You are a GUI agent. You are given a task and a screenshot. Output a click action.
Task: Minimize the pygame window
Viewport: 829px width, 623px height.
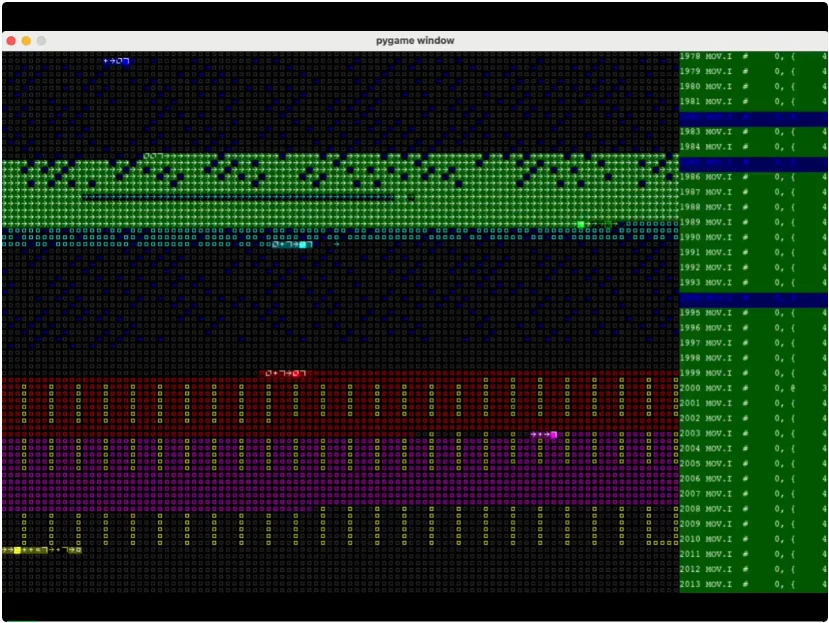tap(26, 41)
